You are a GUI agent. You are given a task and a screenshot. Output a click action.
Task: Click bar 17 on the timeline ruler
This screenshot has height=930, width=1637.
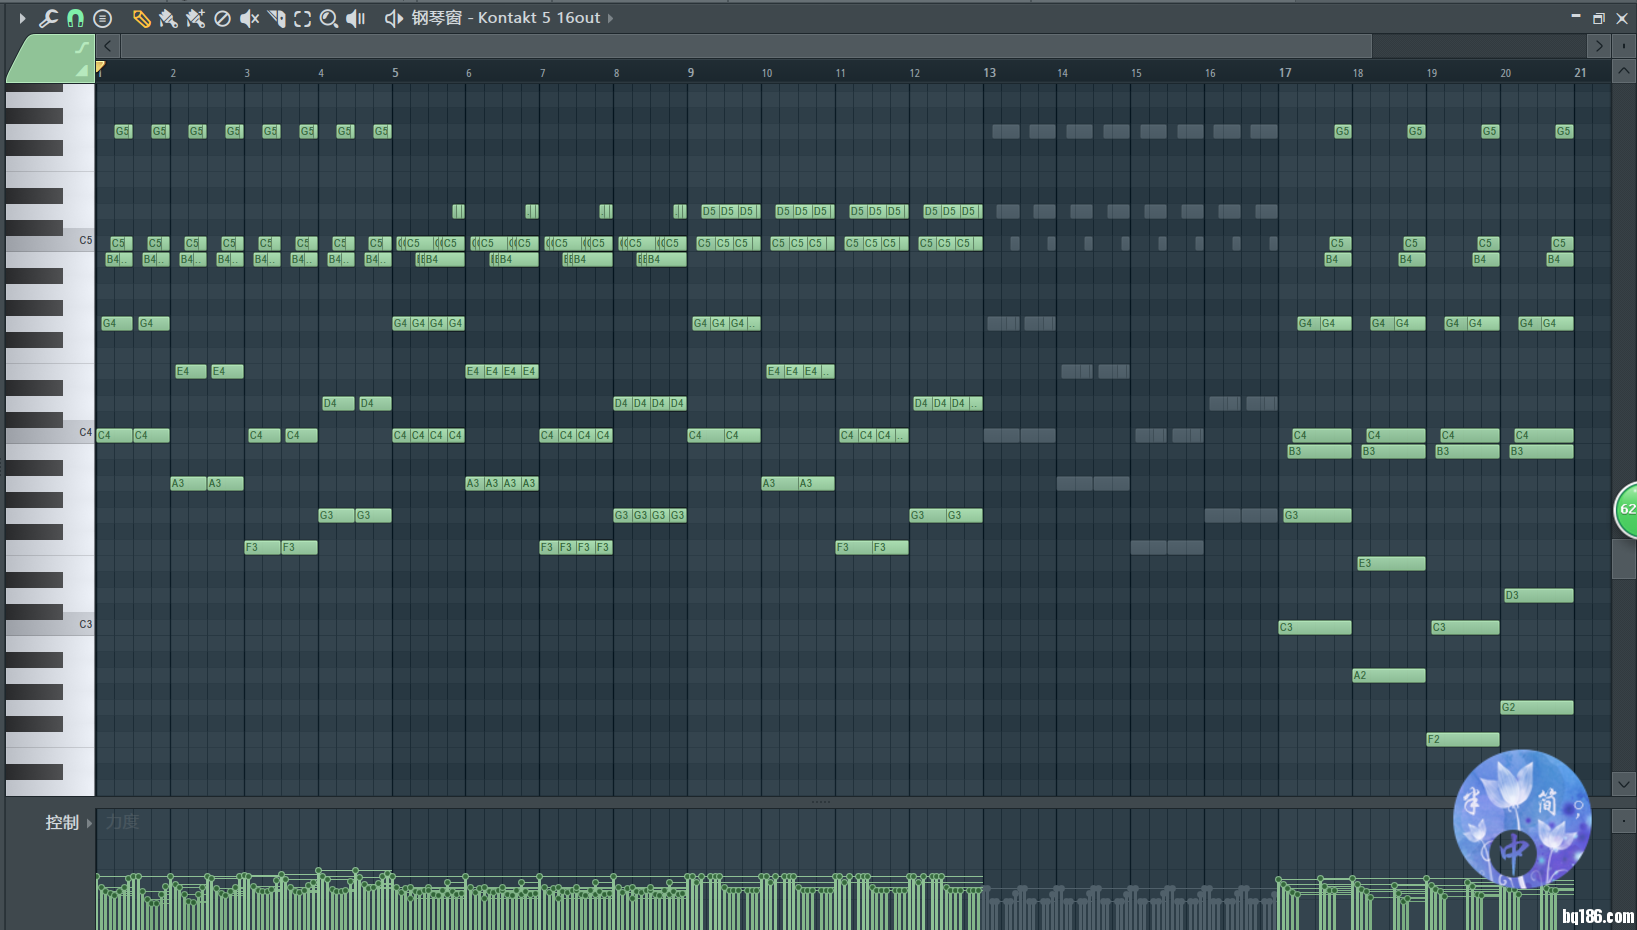click(x=1285, y=73)
